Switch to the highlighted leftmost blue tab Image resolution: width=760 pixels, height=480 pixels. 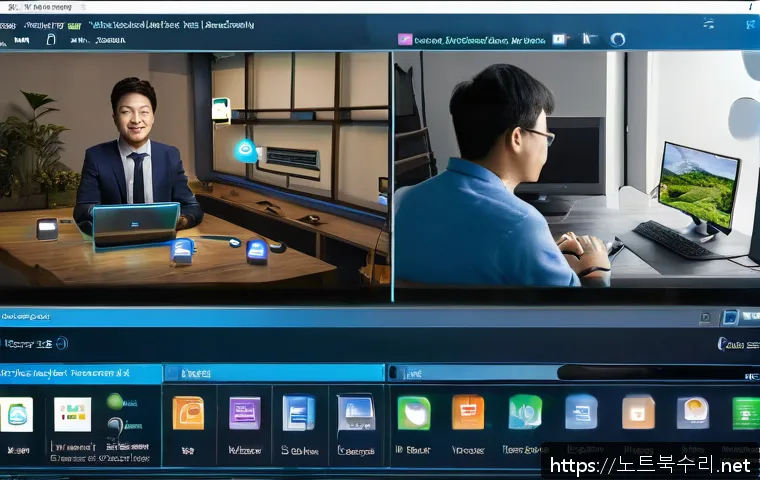[80, 373]
